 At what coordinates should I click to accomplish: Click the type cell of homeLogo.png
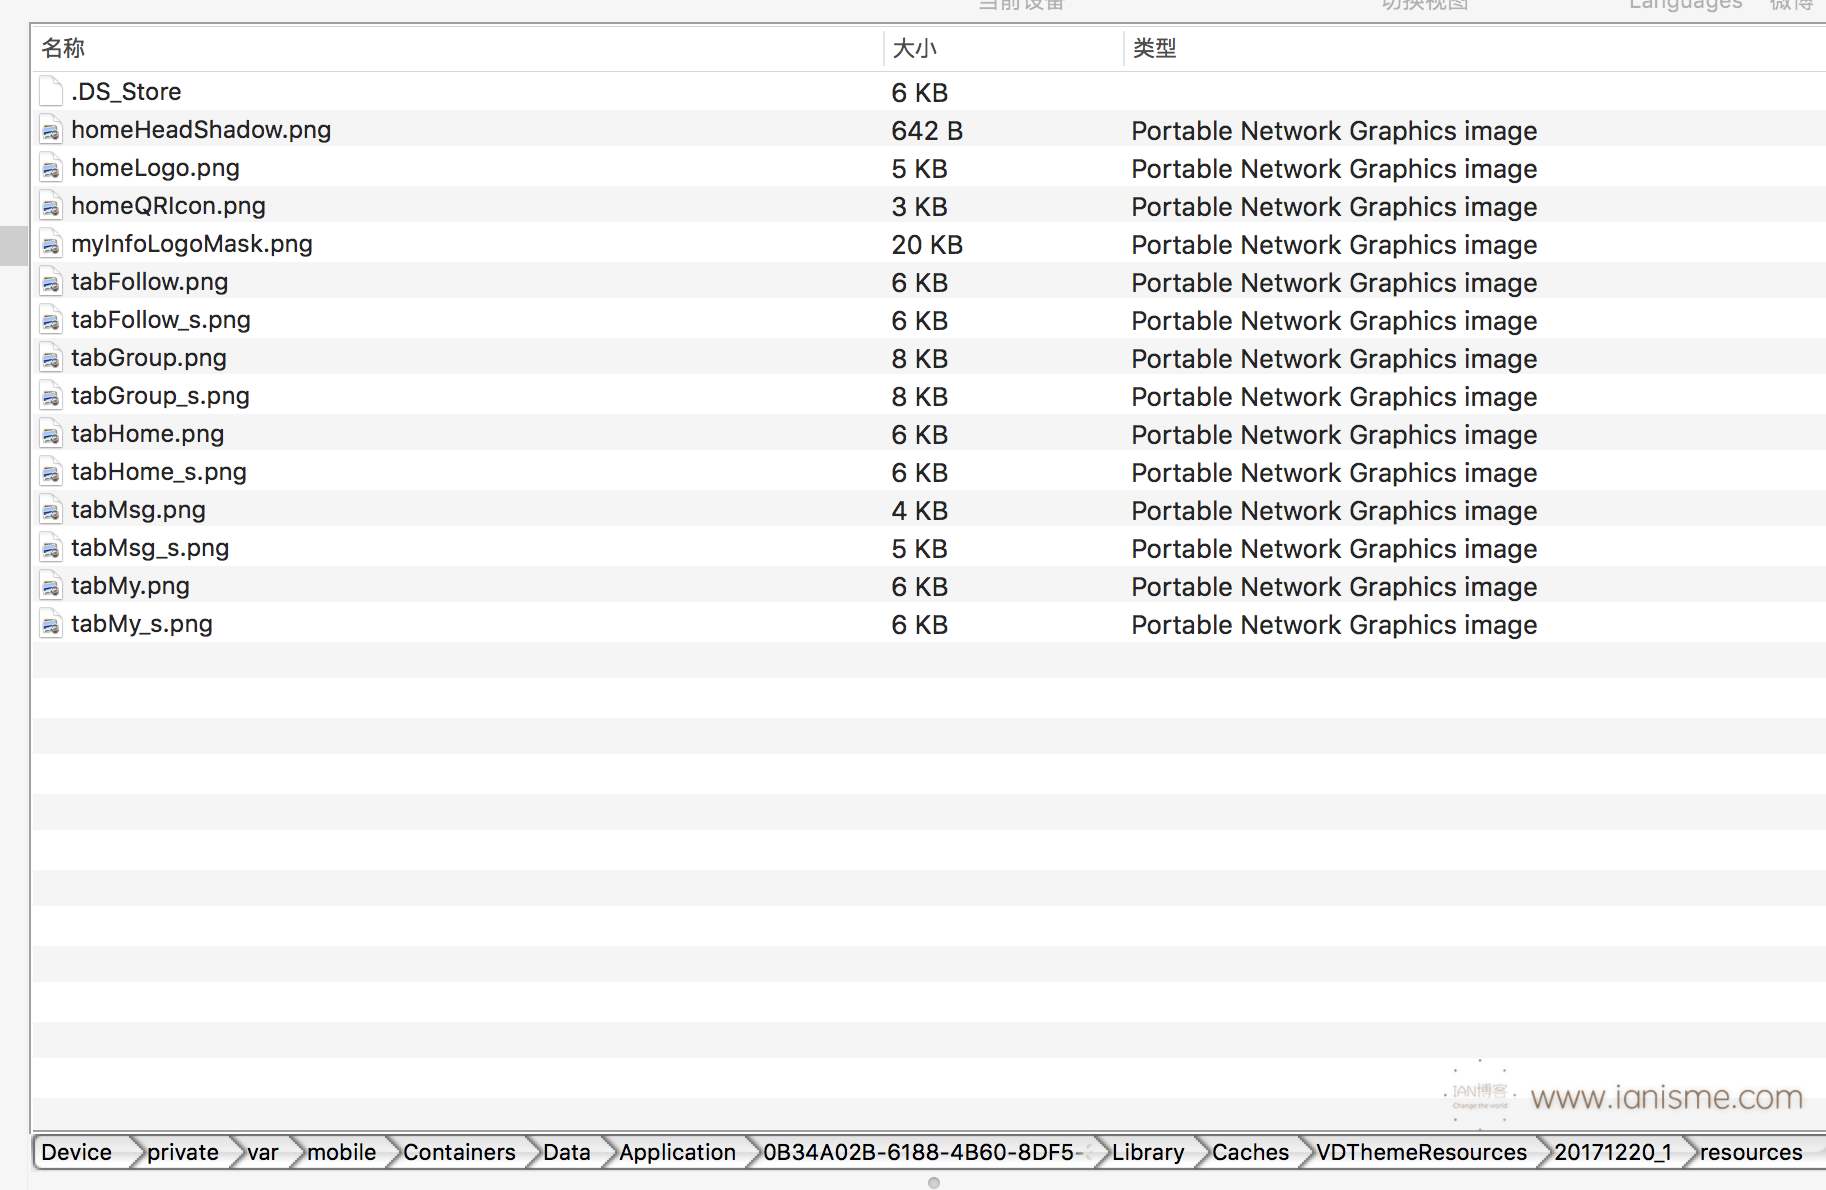pyautogui.click(x=1334, y=169)
